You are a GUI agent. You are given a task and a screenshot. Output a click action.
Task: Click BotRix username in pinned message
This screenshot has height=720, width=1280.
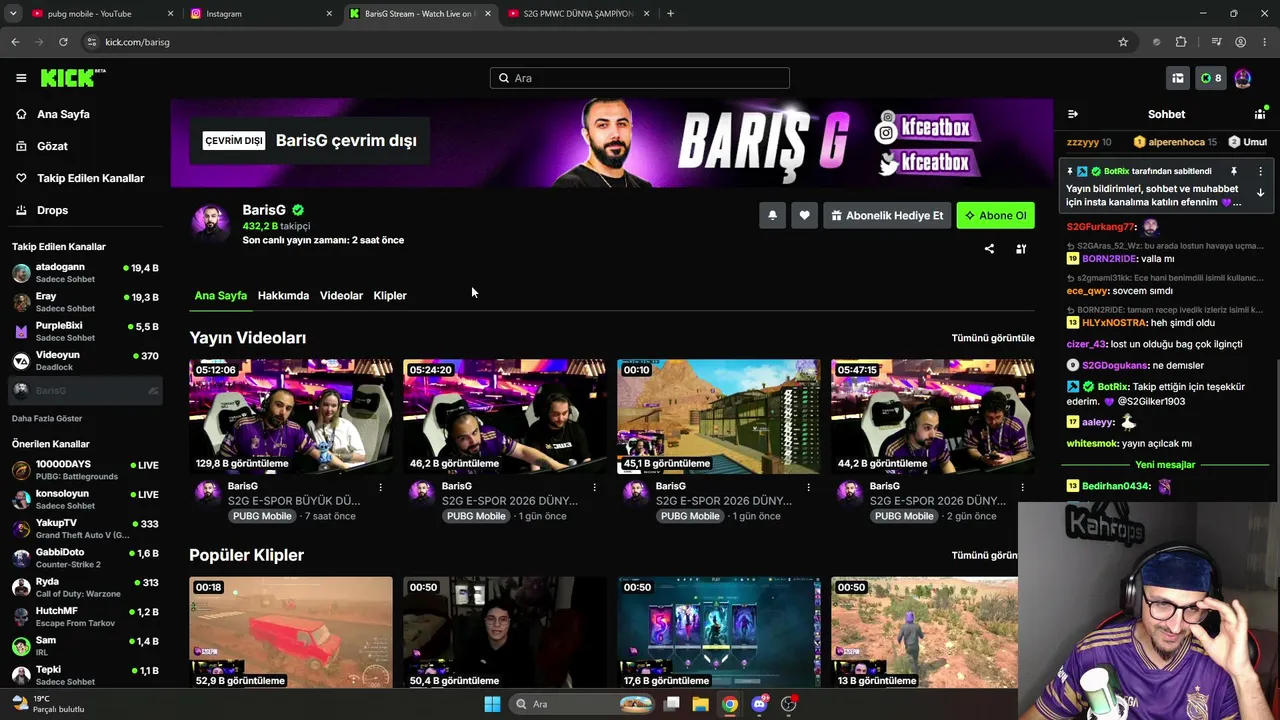[x=1116, y=172]
